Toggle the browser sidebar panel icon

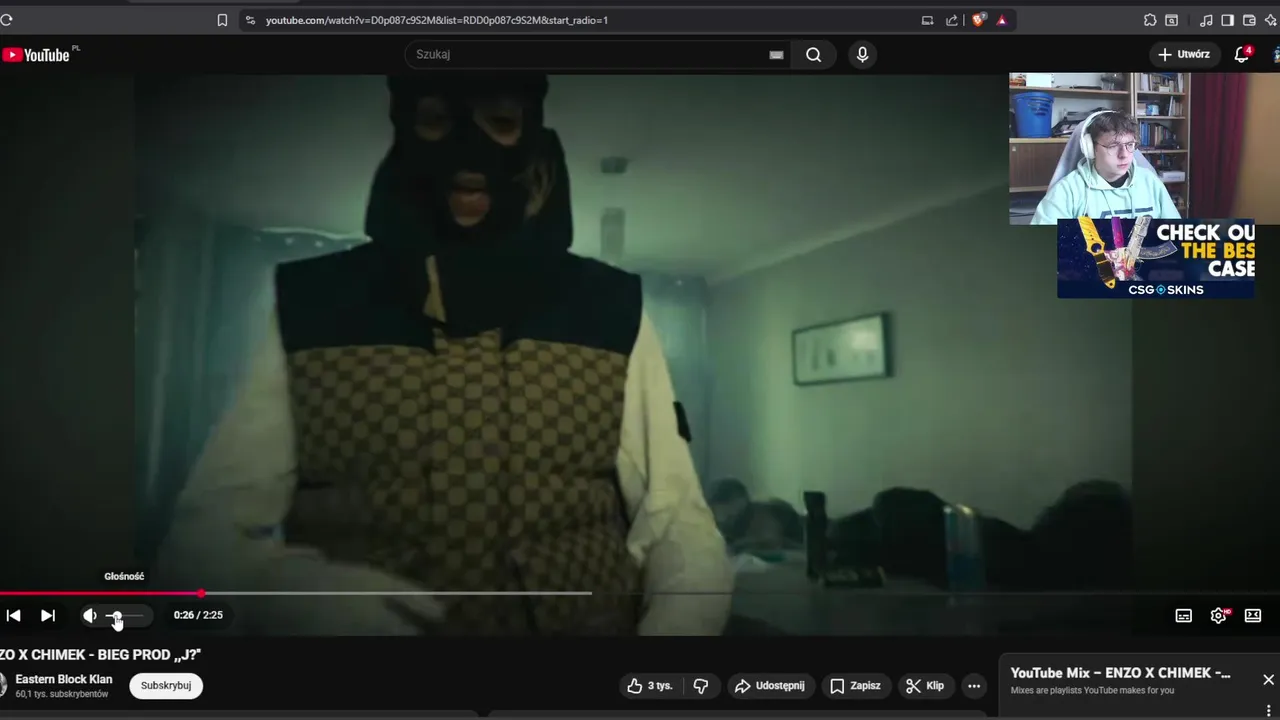click(x=1227, y=20)
